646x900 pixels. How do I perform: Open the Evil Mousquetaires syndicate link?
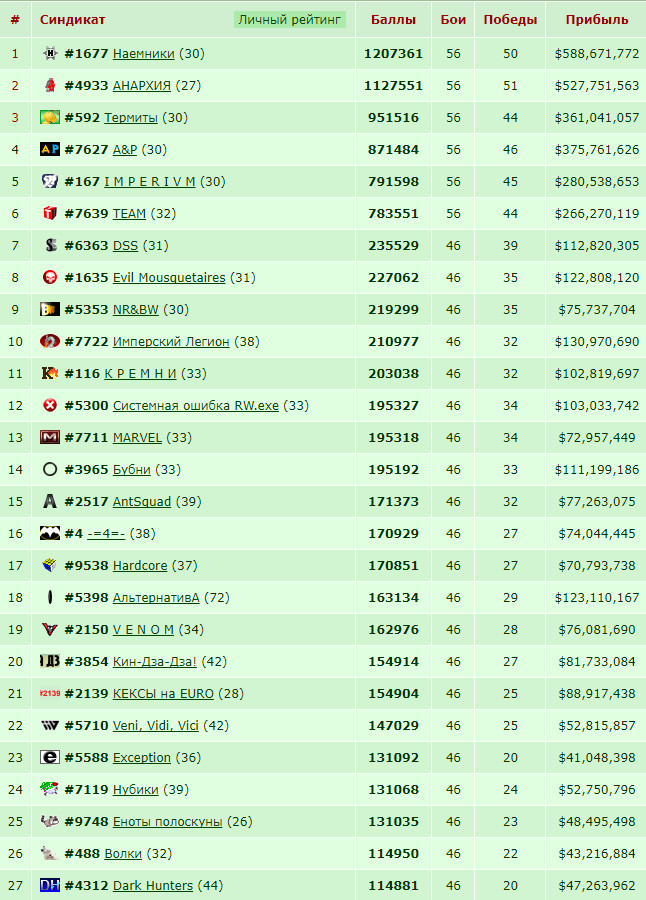click(x=169, y=278)
